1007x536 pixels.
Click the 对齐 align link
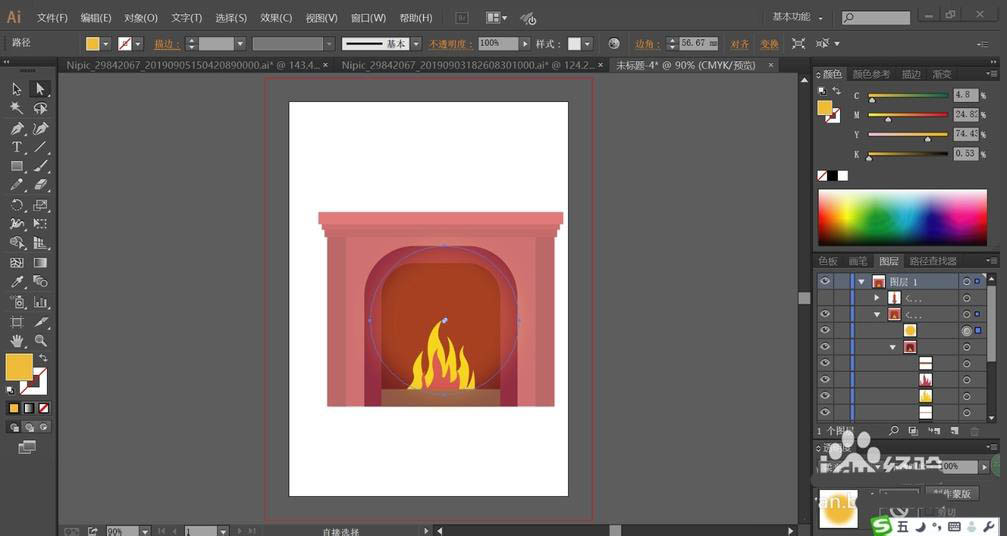(739, 44)
